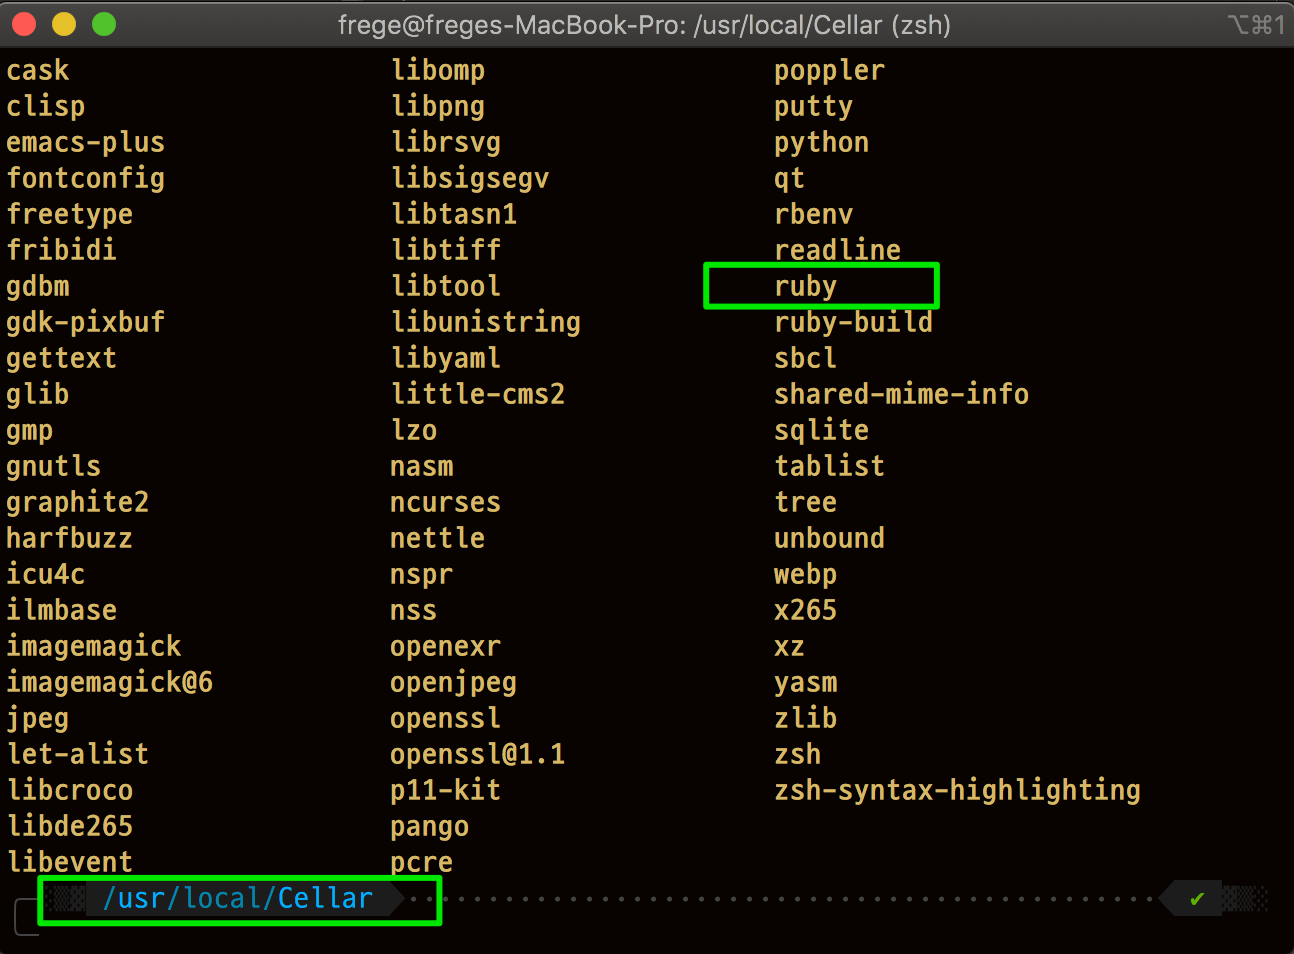Screen dimensions: 1294x954
Task: Click the red close window button
Action: tap(24, 24)
